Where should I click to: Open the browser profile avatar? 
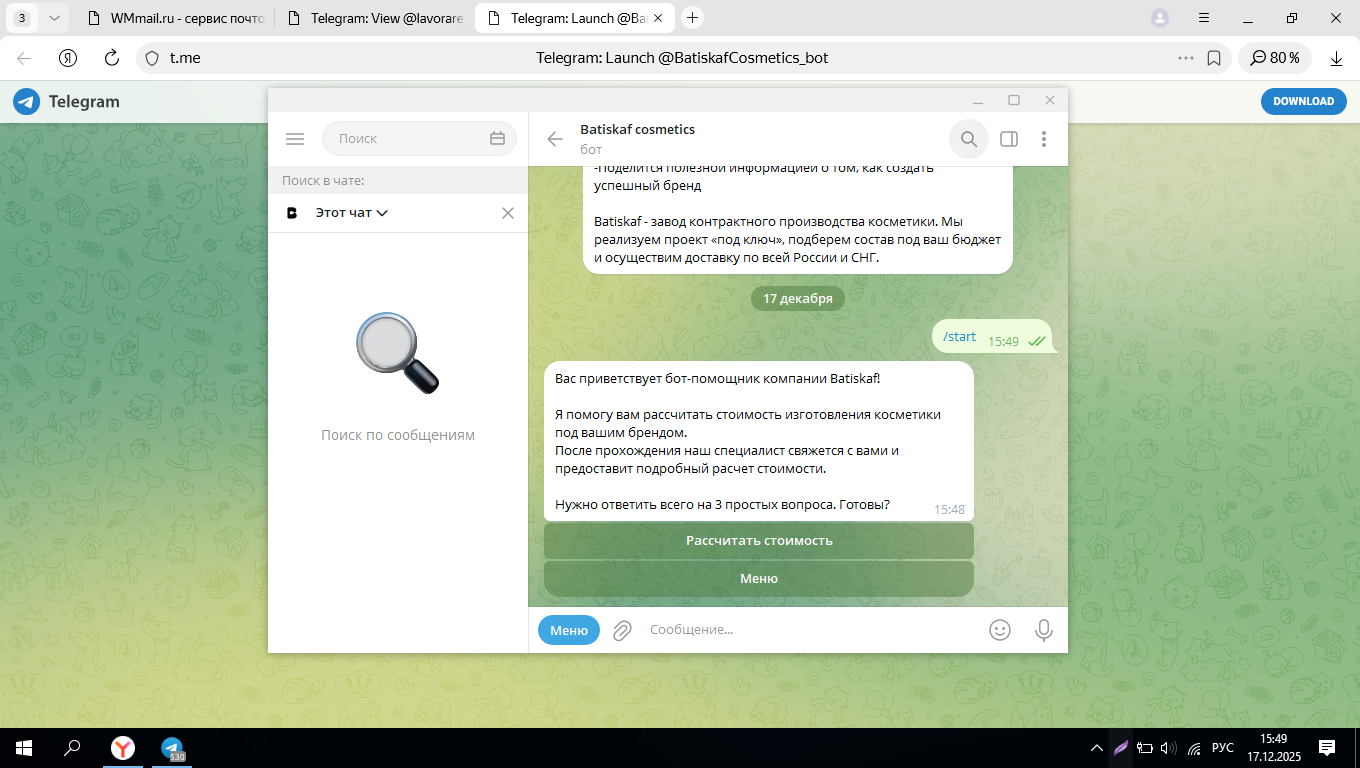[1160, 18]
